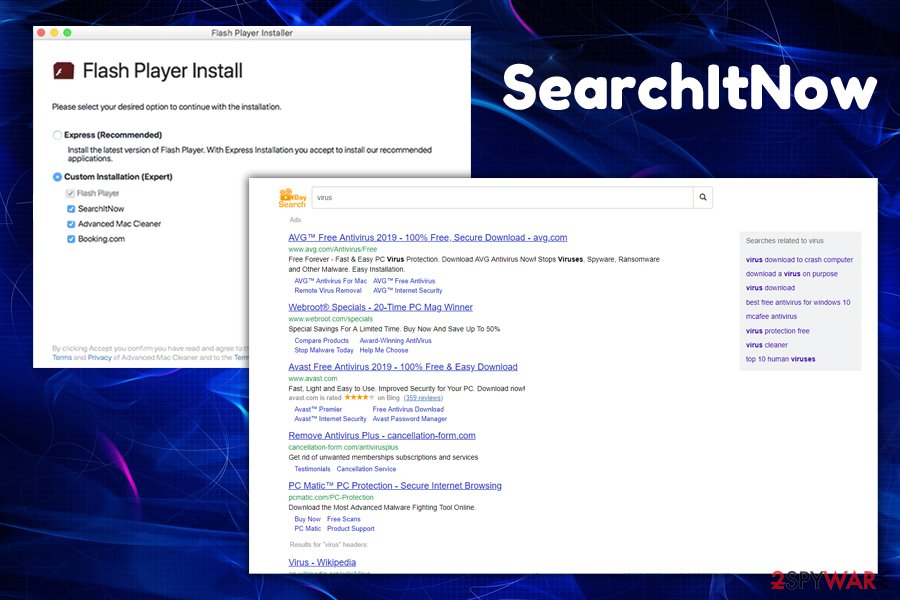900x600 pixels.
Task: Close the Flash Player Installer window
Action: (x=41, y=33)
